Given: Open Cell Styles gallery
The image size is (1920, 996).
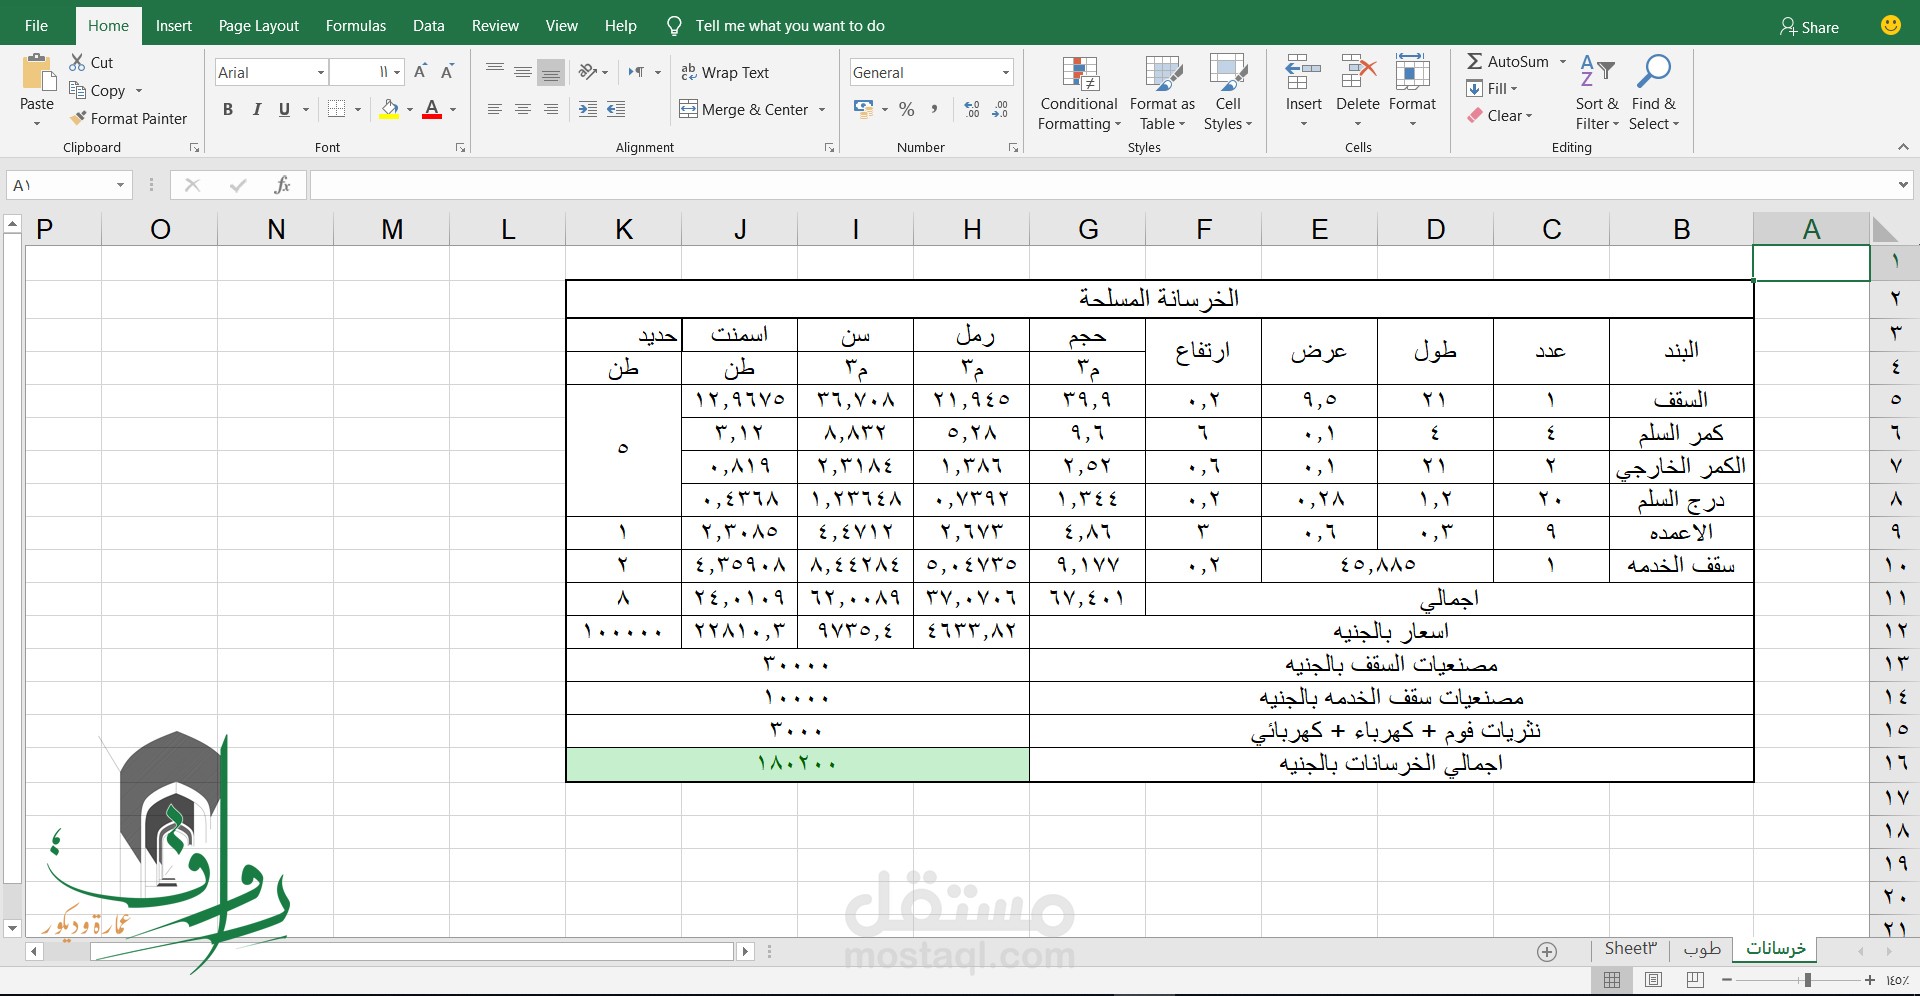Looking at the screenshot, I should pos(1228,93).
